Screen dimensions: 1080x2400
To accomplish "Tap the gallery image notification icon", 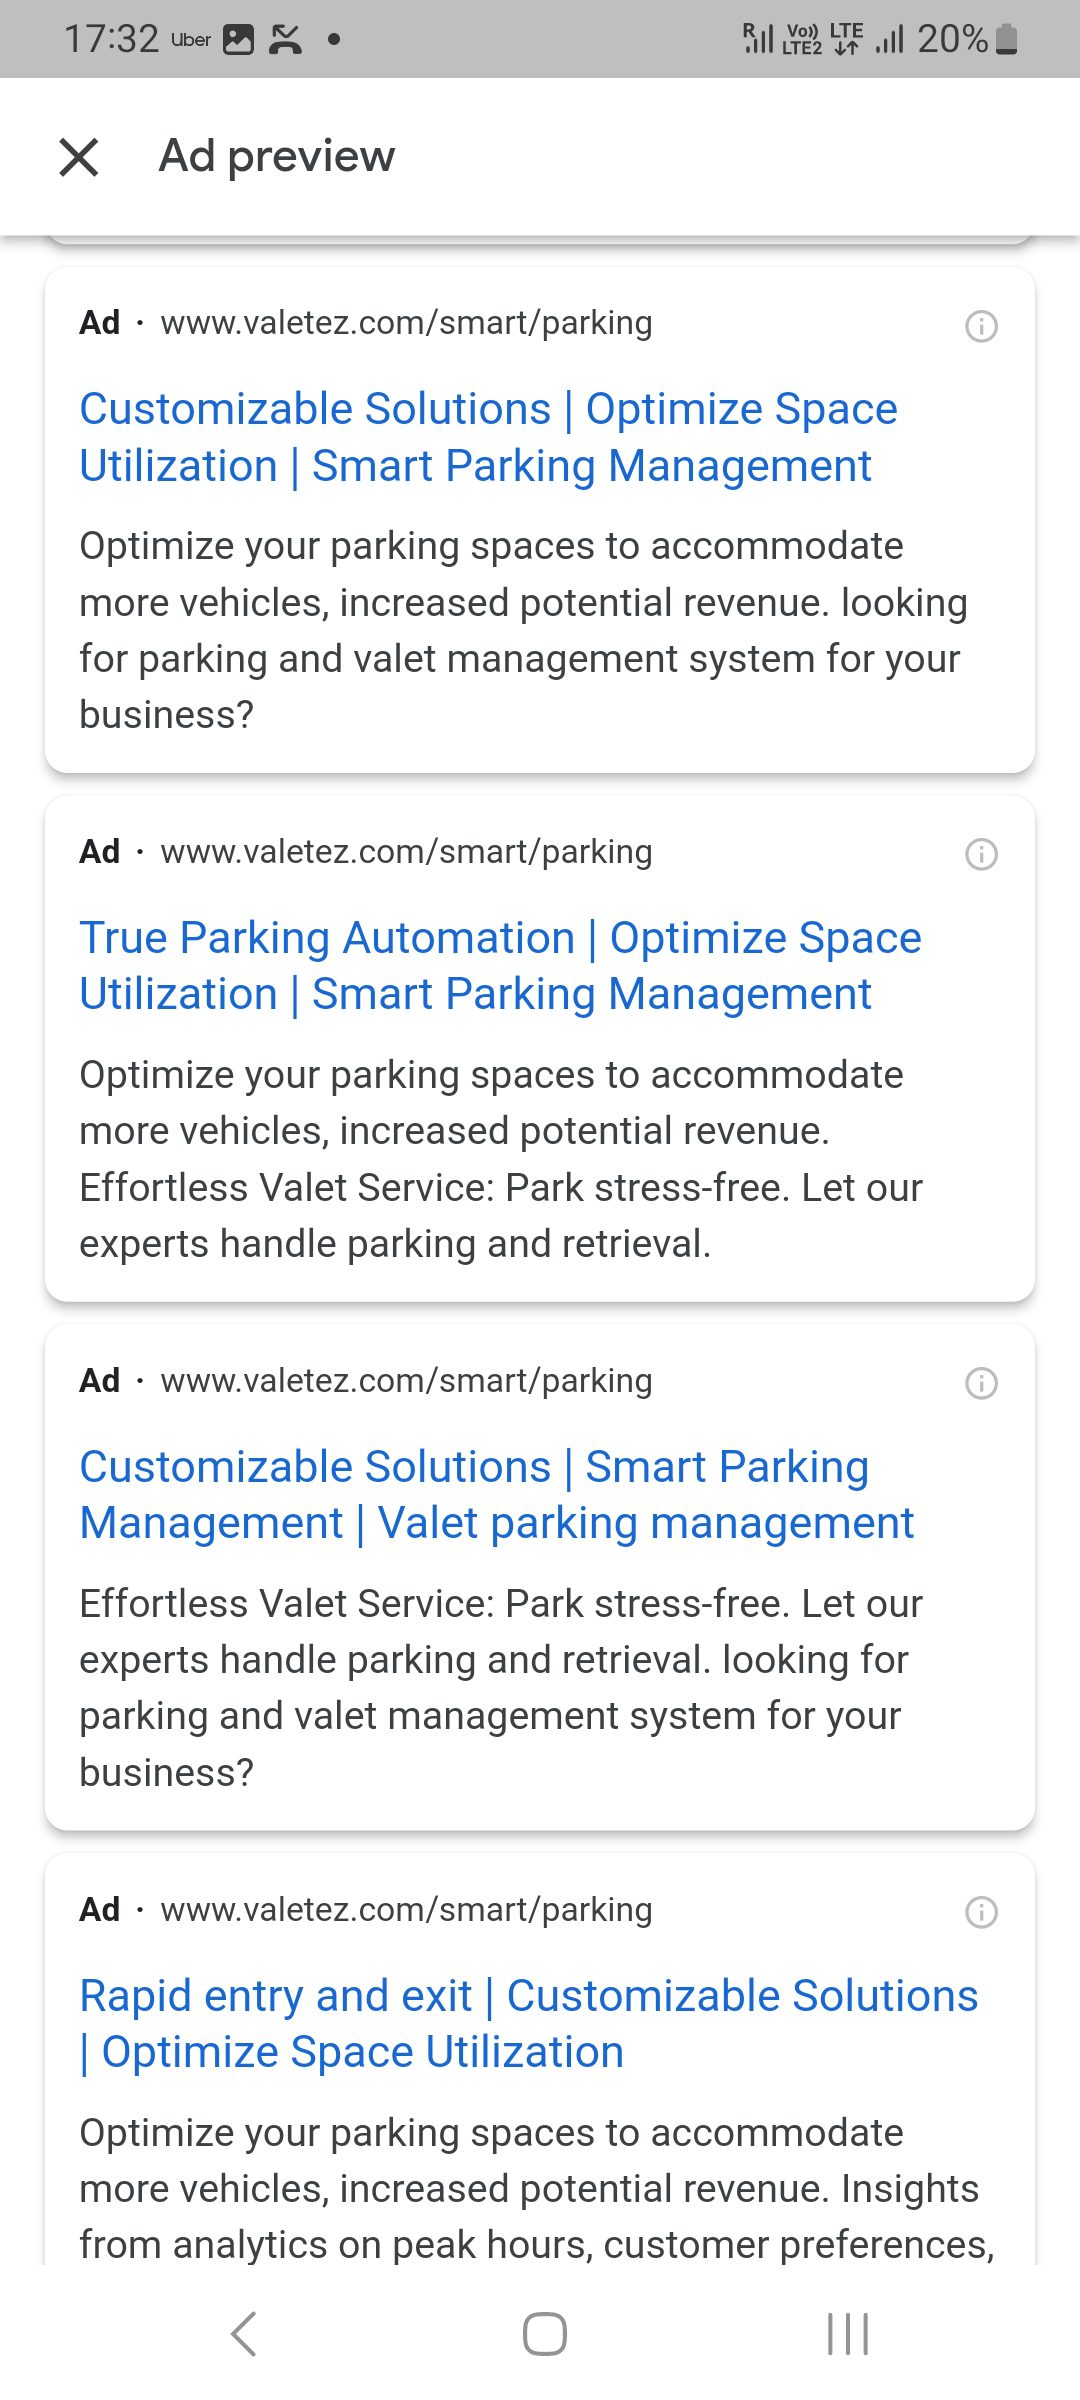I will tap(238, 40).
